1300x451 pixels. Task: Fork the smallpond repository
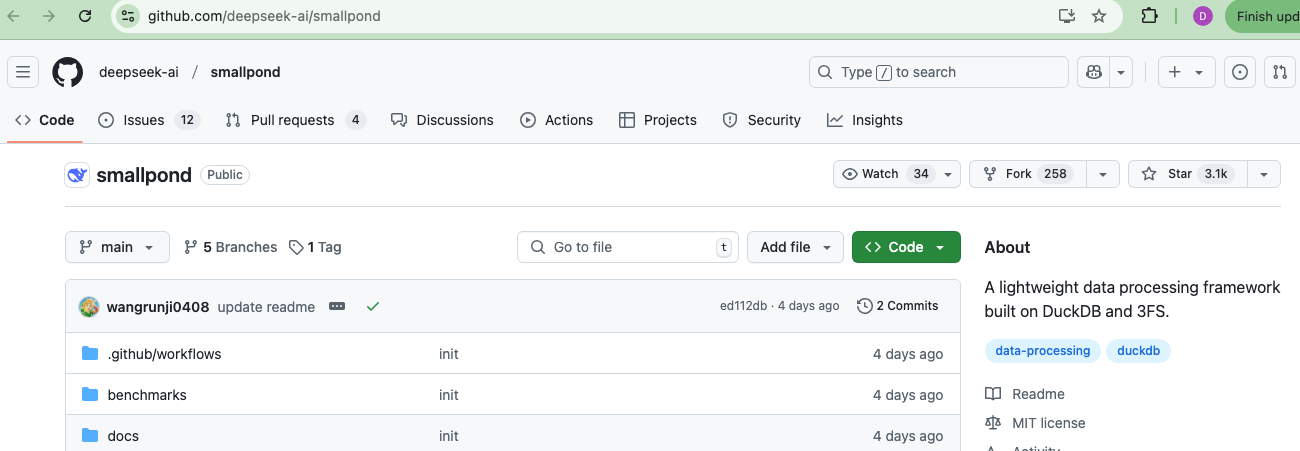click(1028, 174)
